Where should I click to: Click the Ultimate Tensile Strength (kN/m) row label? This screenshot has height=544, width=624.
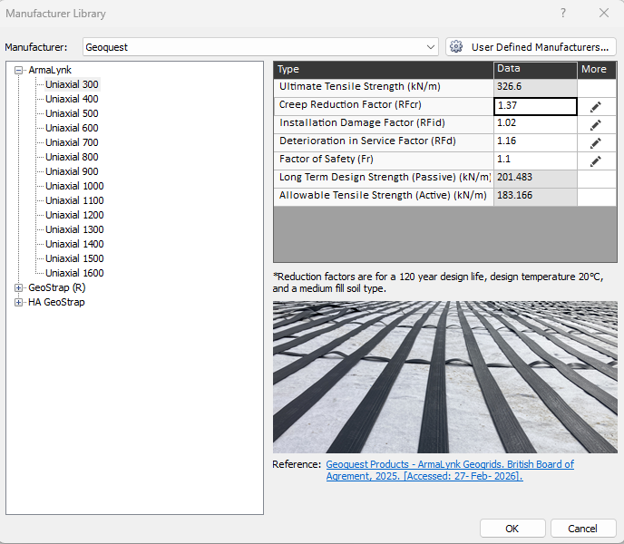coord(360,86)
